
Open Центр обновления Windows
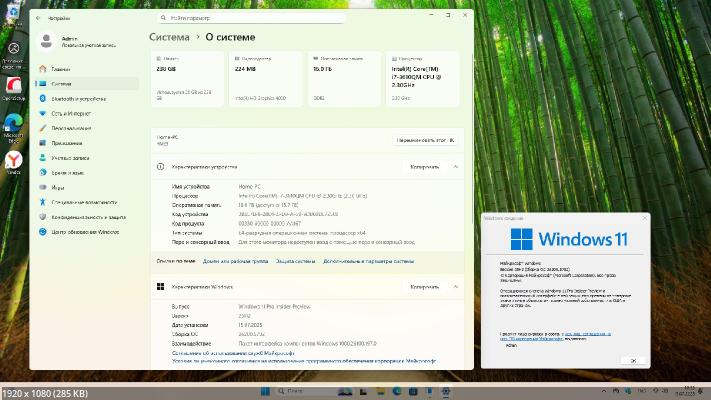(86, 232)
